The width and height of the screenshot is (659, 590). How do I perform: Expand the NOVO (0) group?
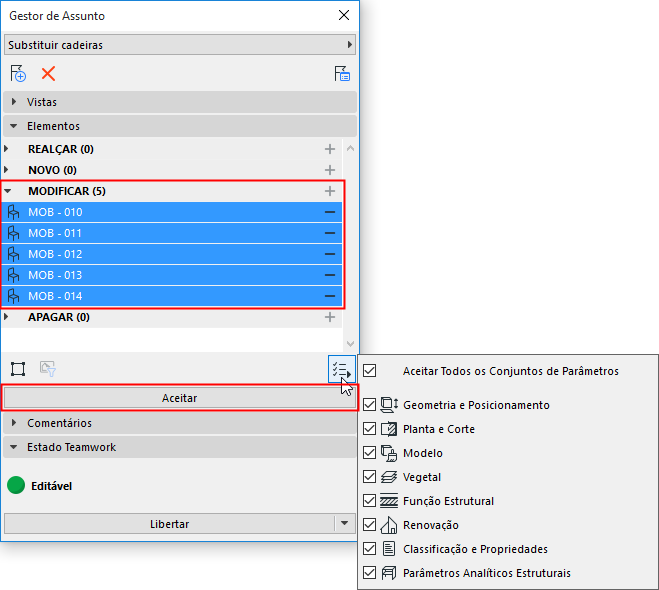6,170
